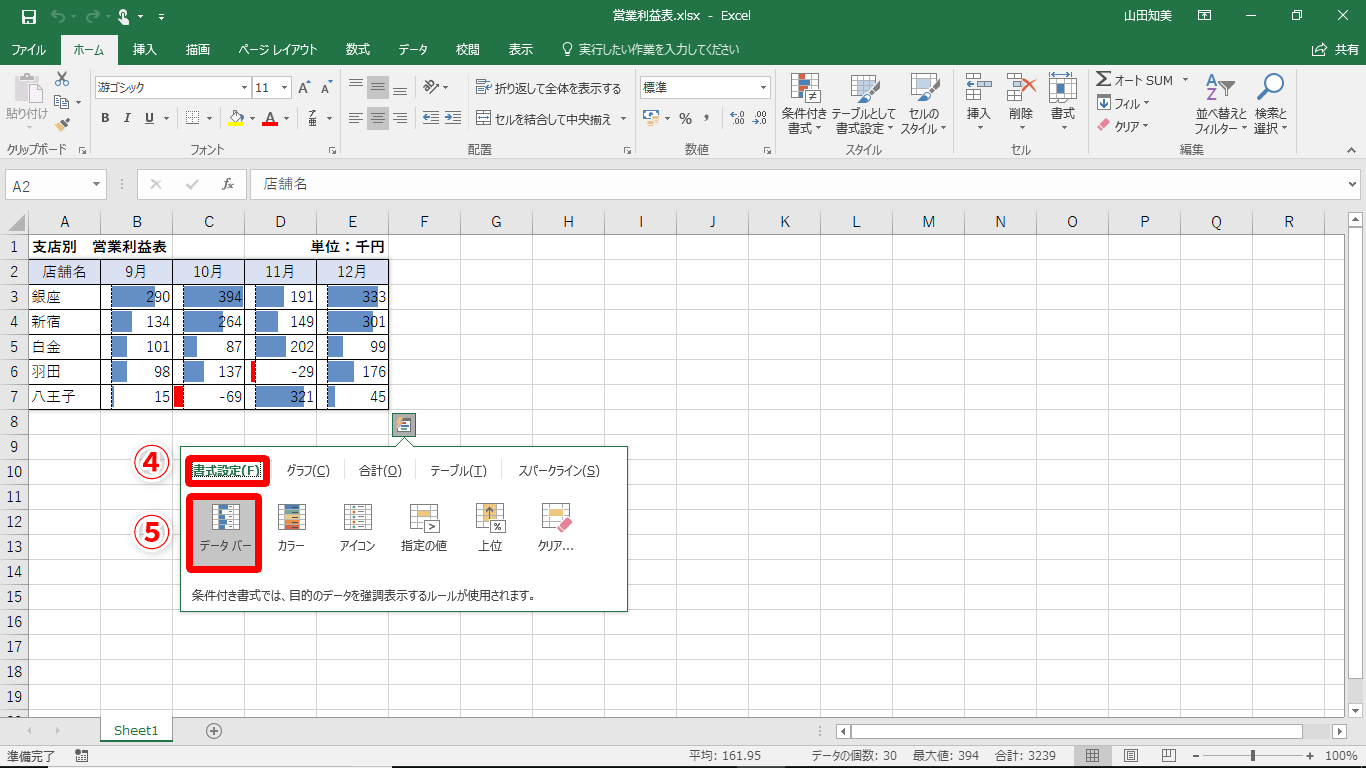The image size is (1366, 768).
Task: Switch to Normal view in status bar
Action: click(x=1093, y=756)
